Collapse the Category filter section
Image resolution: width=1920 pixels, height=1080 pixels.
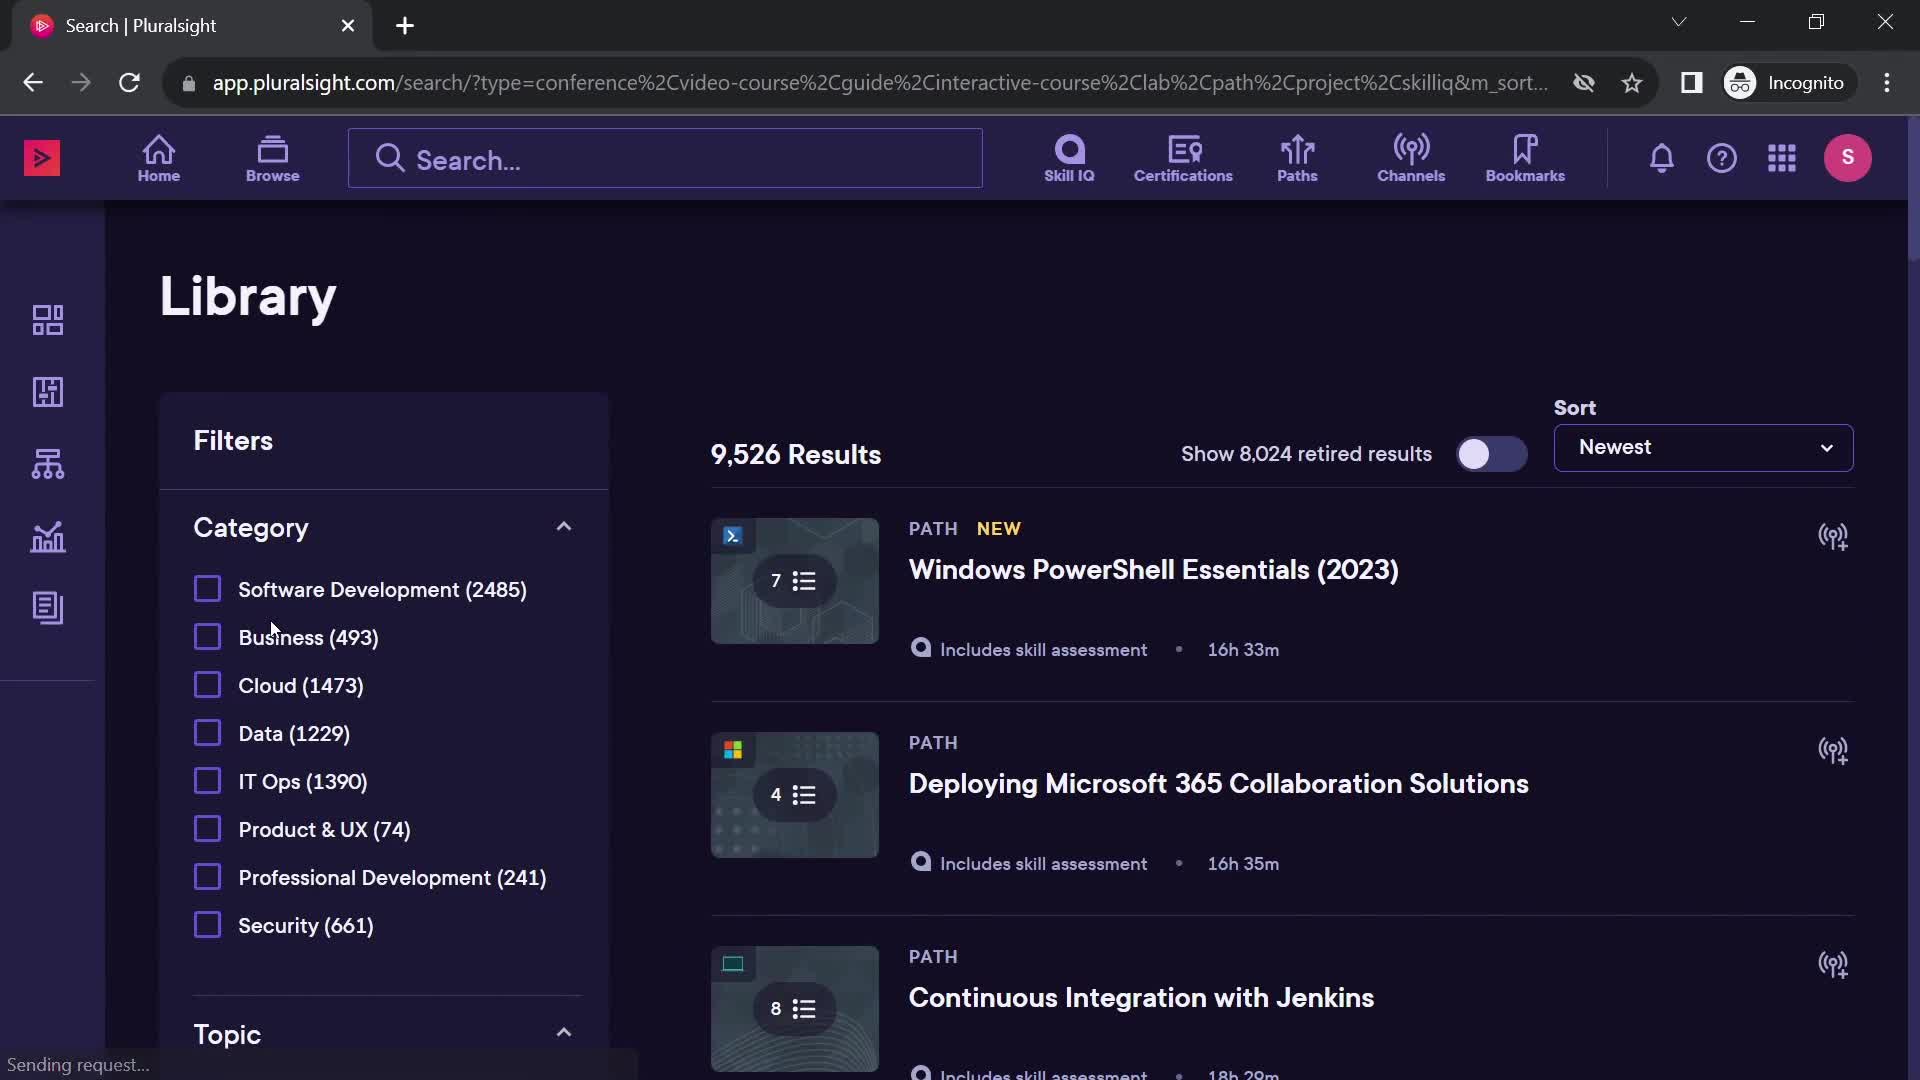[564, 527]
